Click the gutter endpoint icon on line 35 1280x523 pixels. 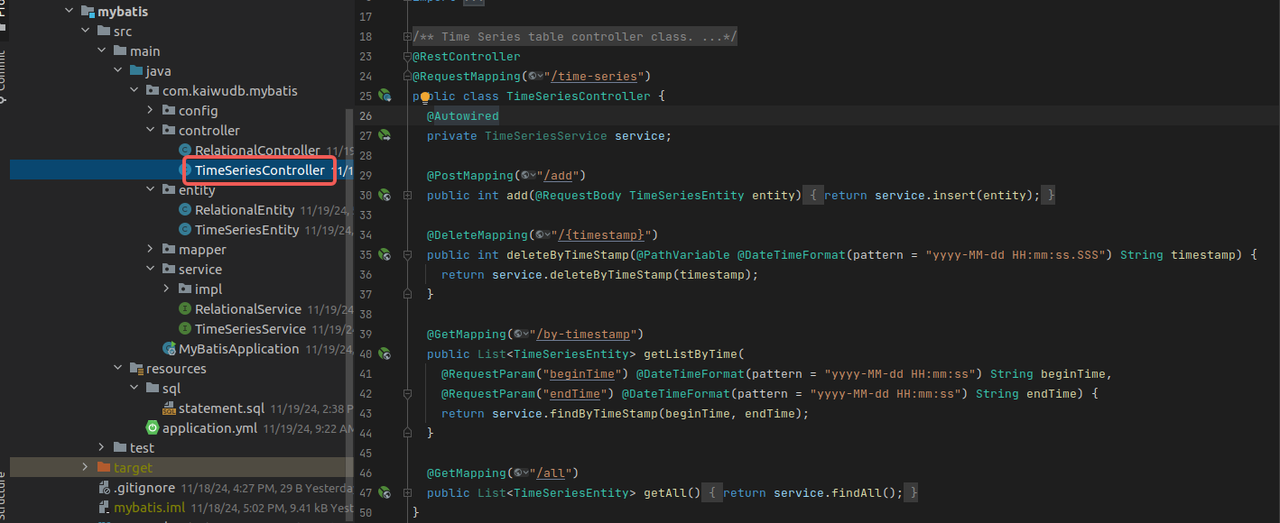click(x=384, y=255)
